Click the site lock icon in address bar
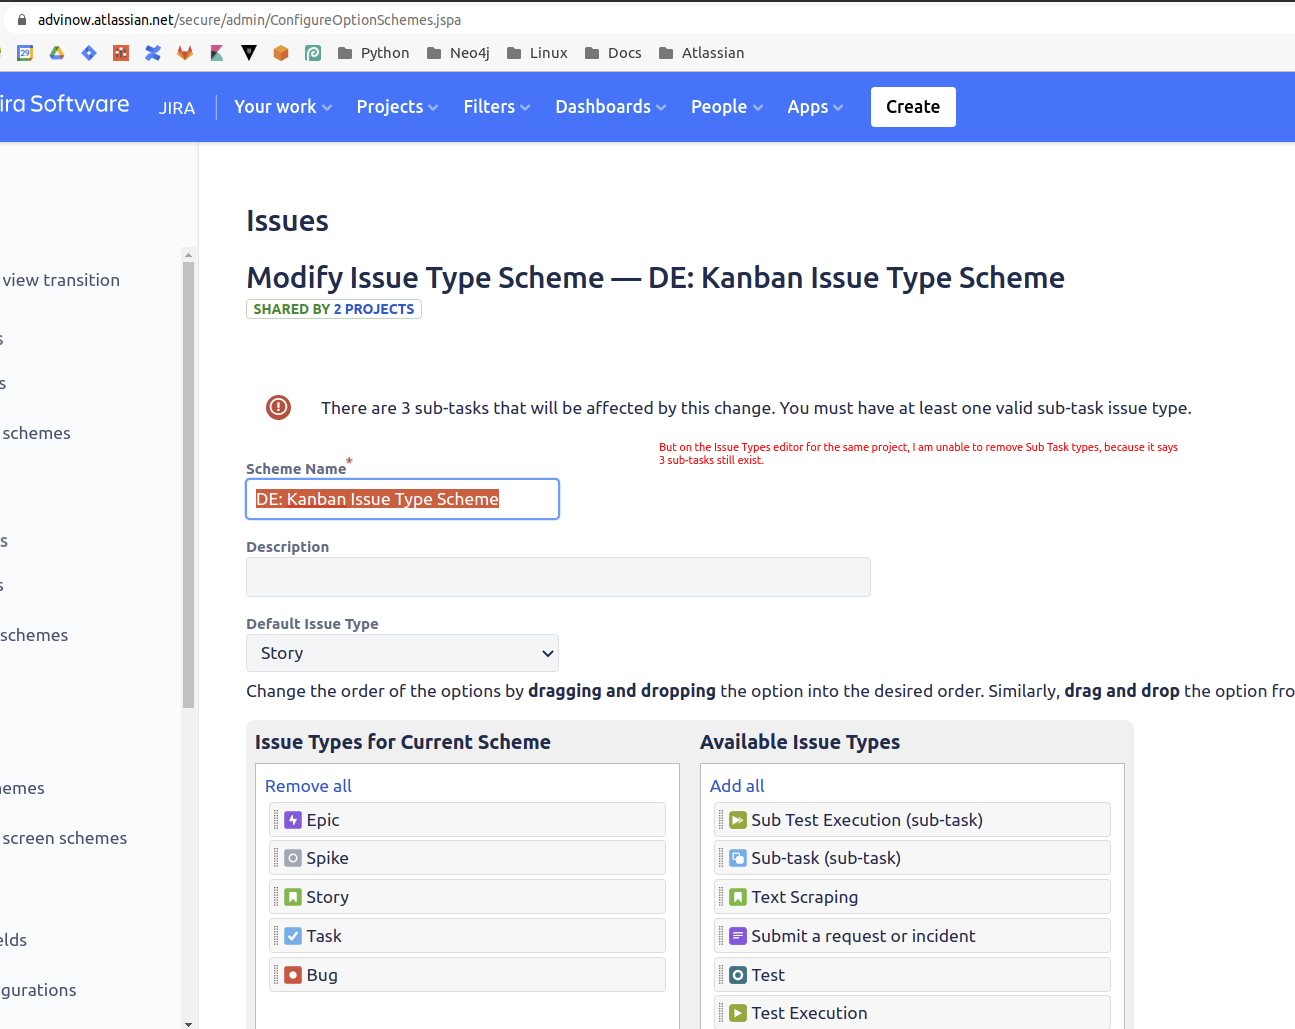 pyautogui.click(x=22, y=19)
